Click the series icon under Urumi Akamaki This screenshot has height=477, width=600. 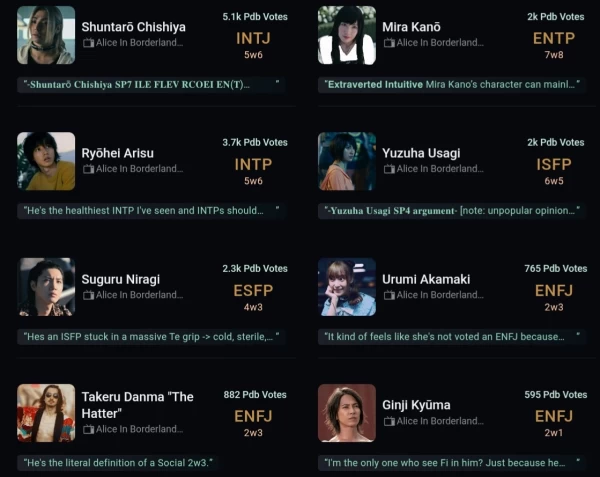coord(389,296)
